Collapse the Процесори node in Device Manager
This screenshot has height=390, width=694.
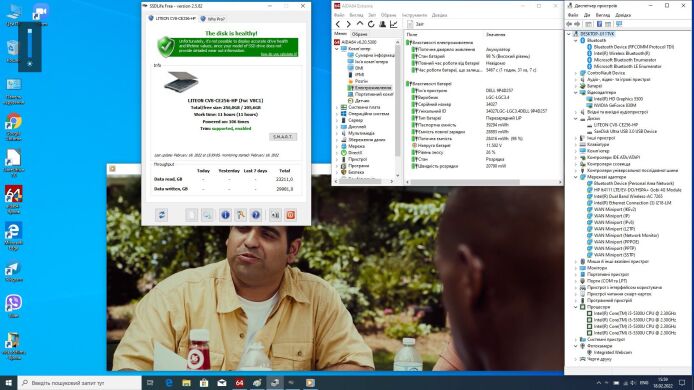coord(576,307)
